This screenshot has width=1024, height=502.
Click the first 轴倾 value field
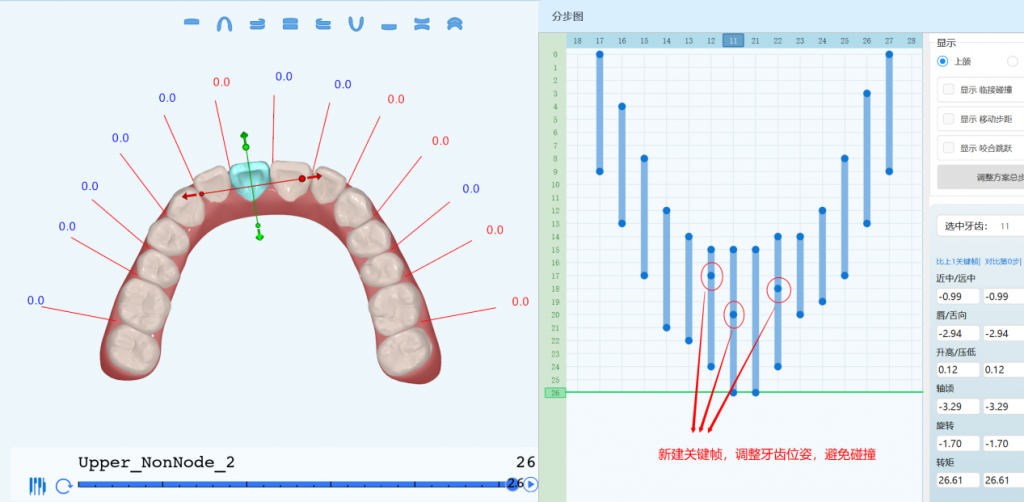coord(956,408)
